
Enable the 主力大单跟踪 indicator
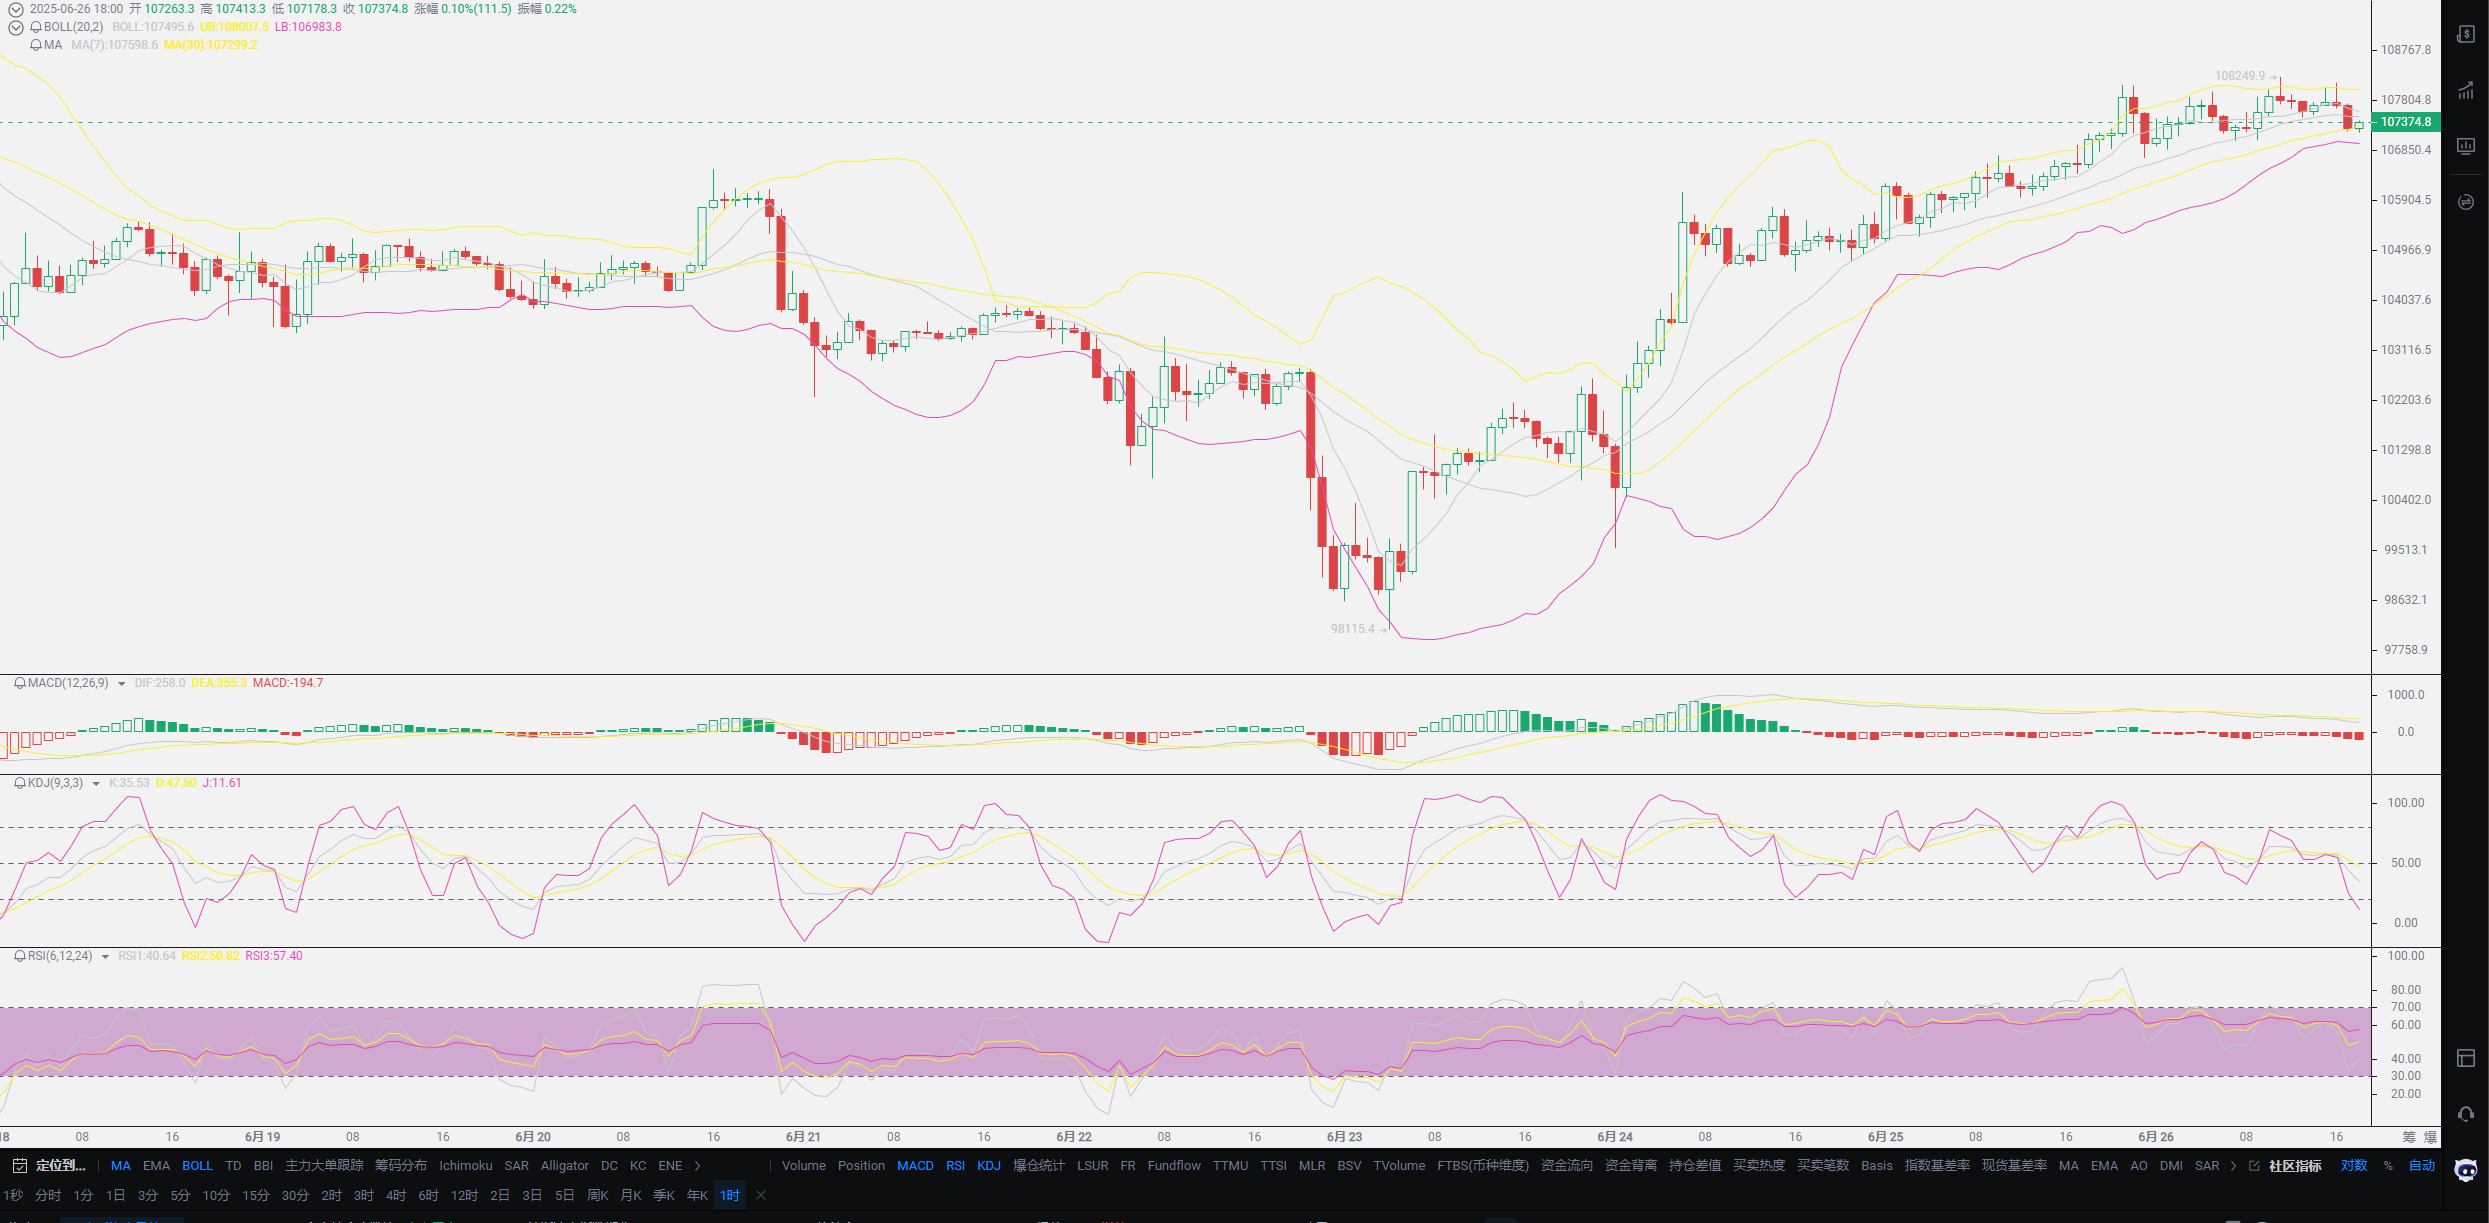tap(324, 1166)
